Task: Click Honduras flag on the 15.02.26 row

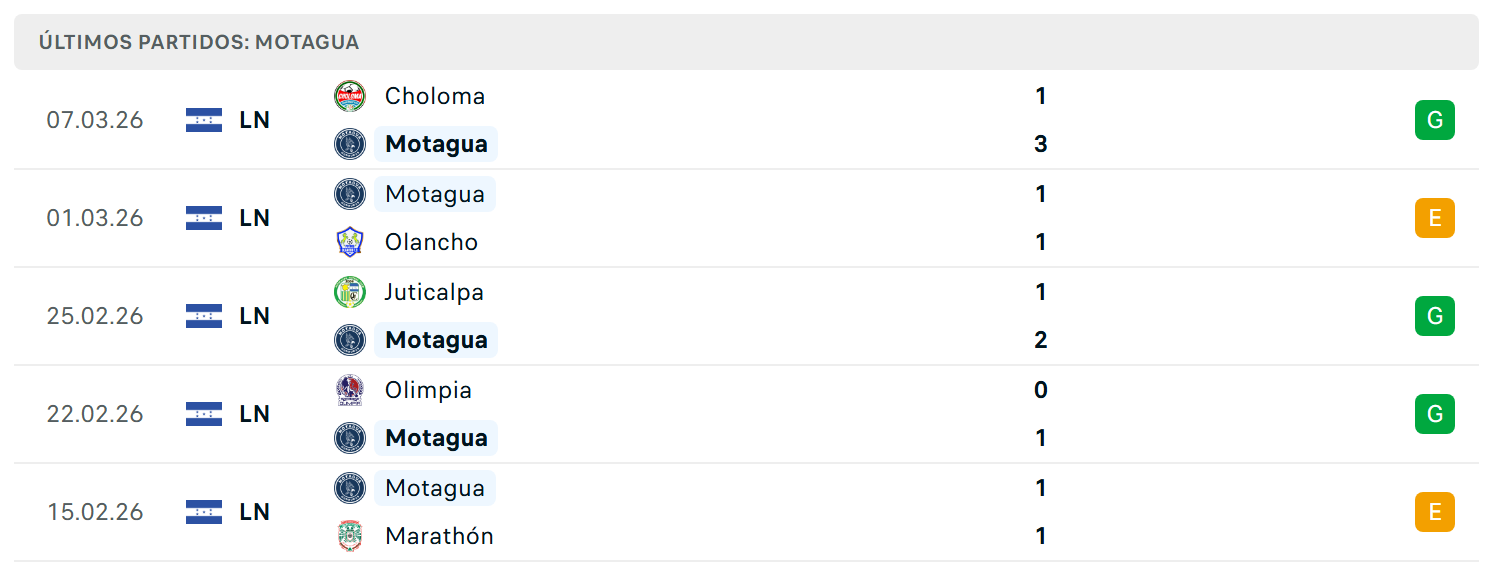Action: tap(204, 512)
